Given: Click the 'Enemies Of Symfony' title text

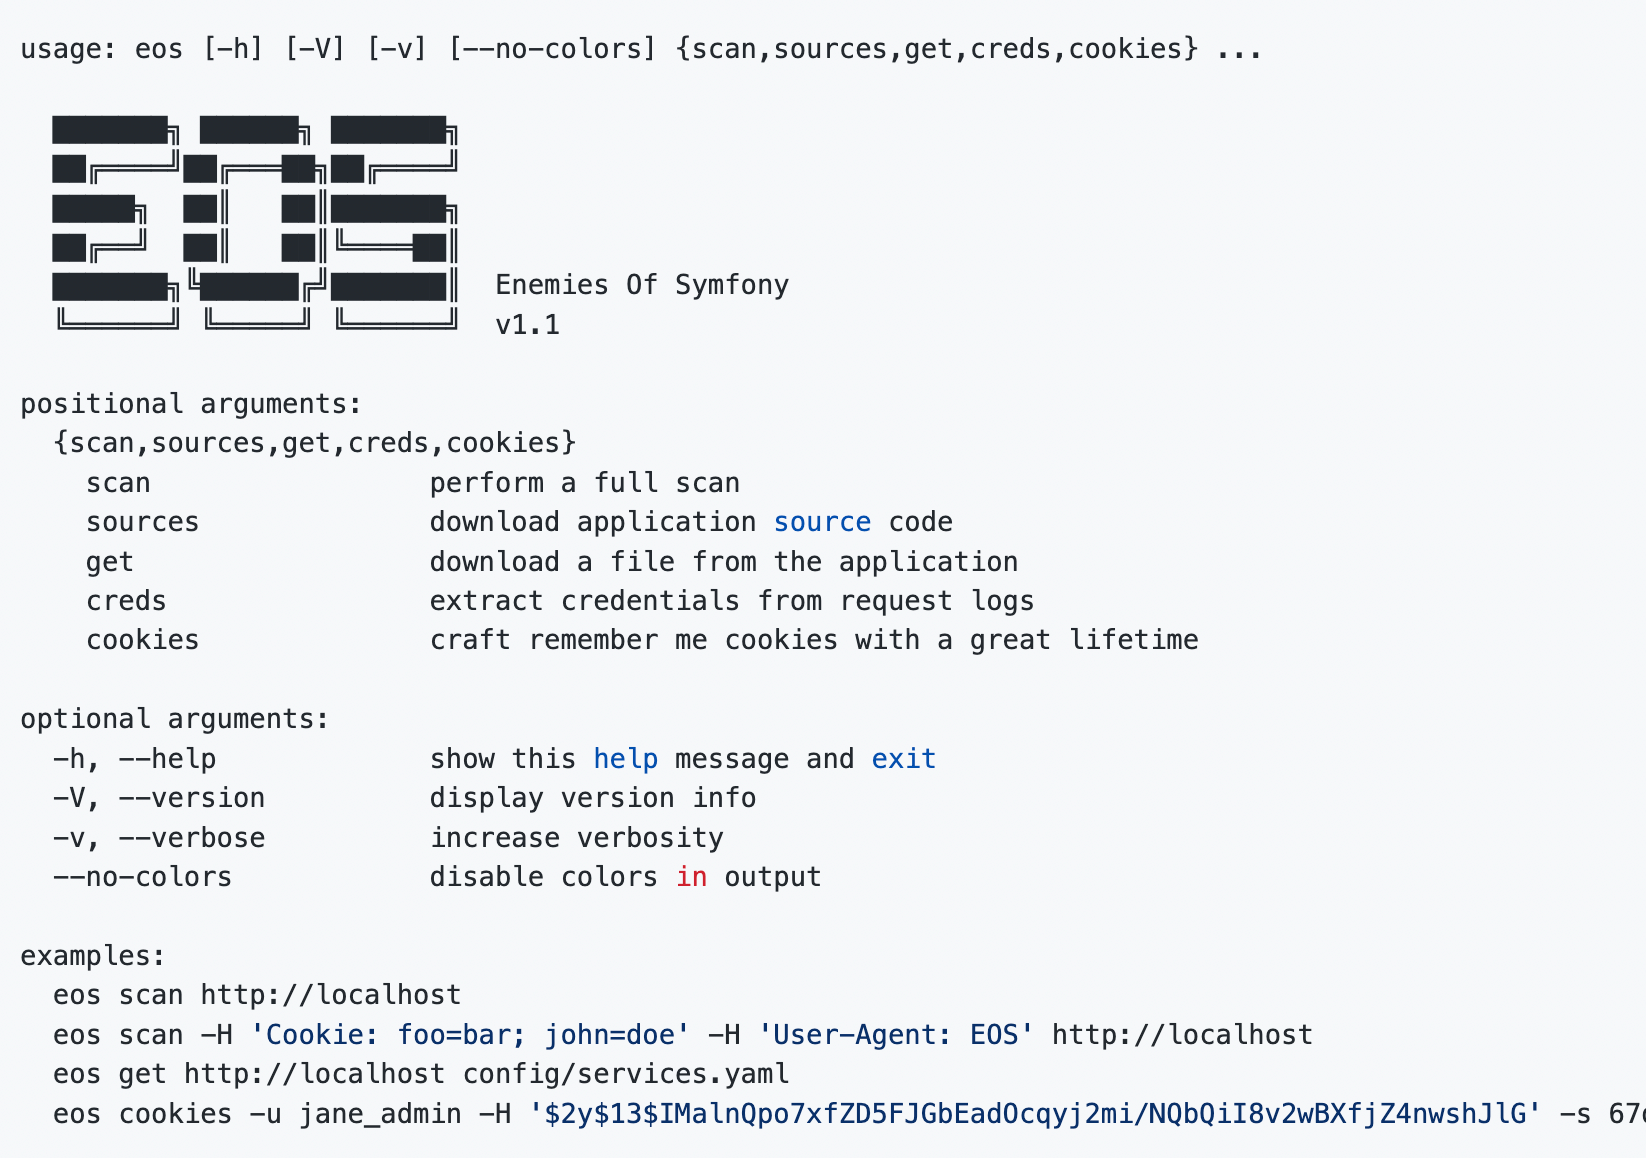Looking at the screenshot, I should (x=642, y=285).
